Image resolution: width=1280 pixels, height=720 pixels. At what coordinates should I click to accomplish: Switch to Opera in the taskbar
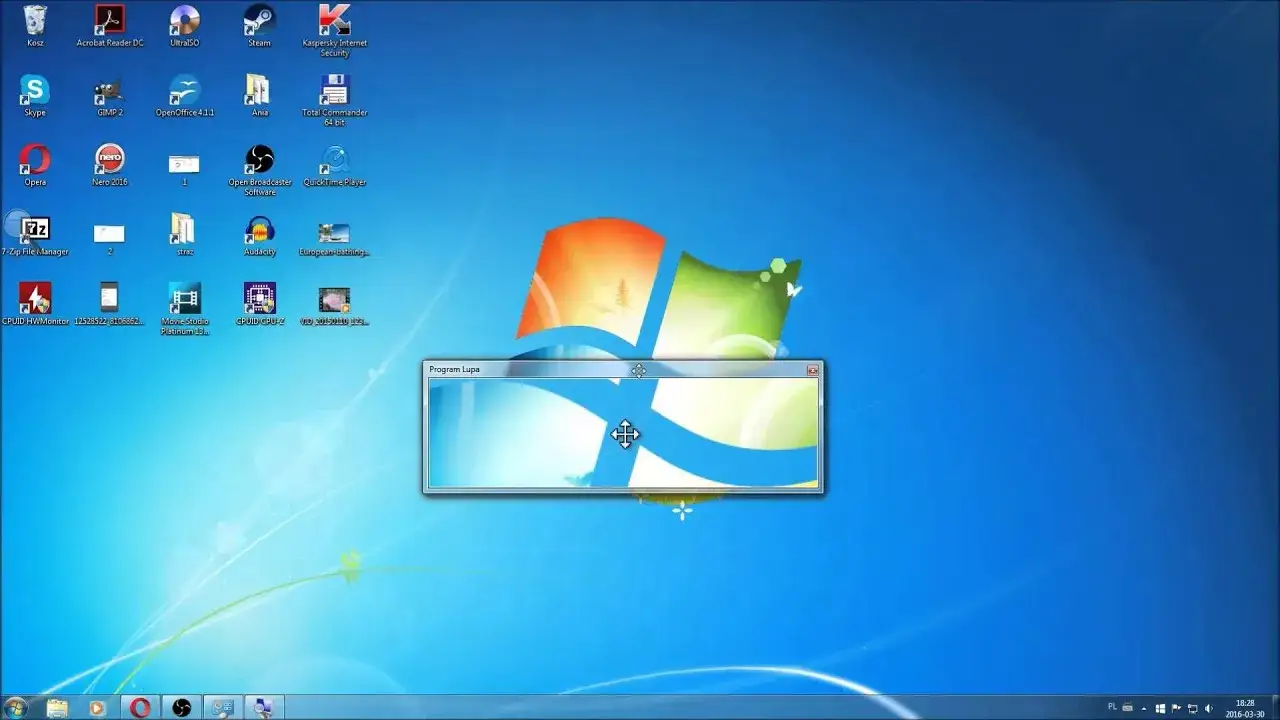point(140,708)
